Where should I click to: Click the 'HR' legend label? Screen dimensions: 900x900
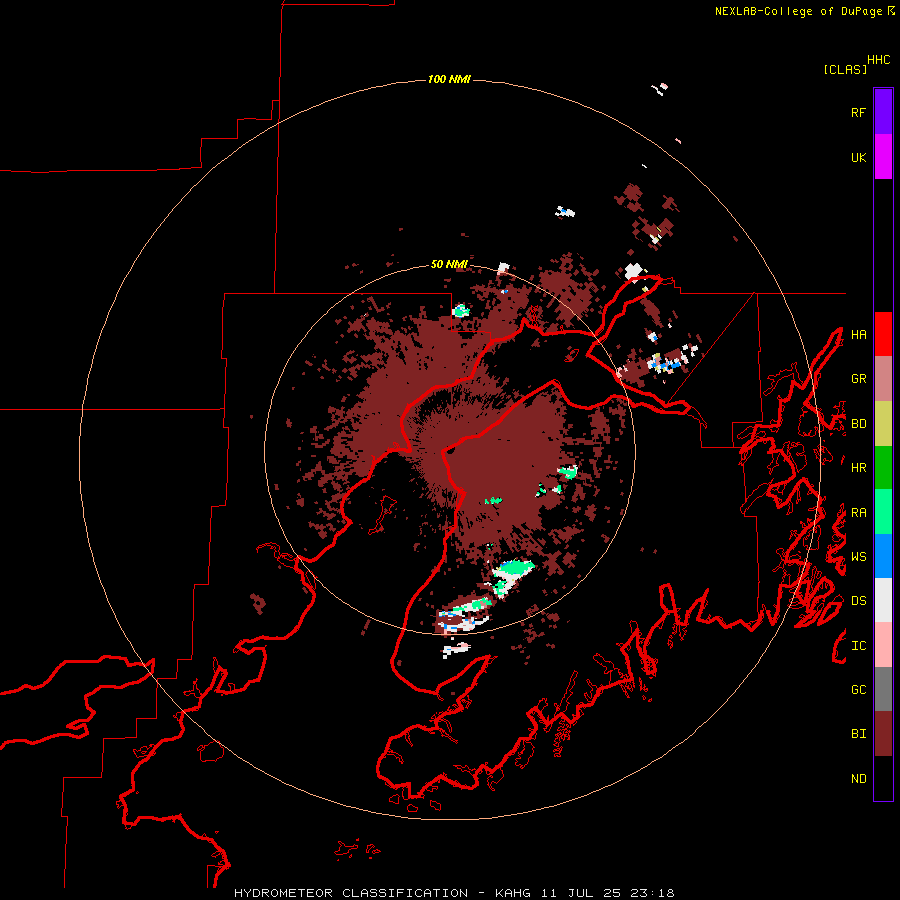(858, 468)
